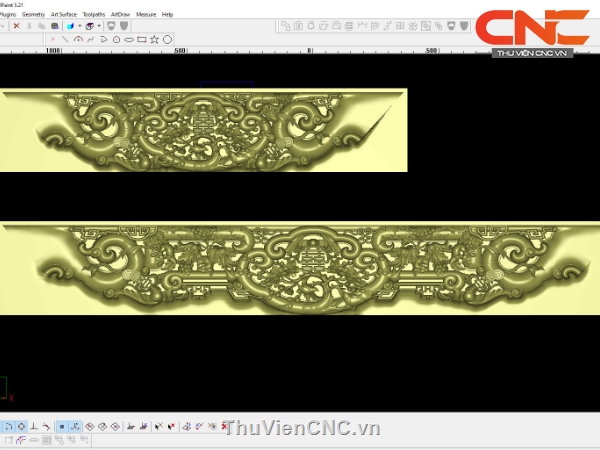The height and width of the screenshot is (450, 600).
Task: Select the Polyline drawing tool
Action: pyautogui.click(x=91, y=39)
